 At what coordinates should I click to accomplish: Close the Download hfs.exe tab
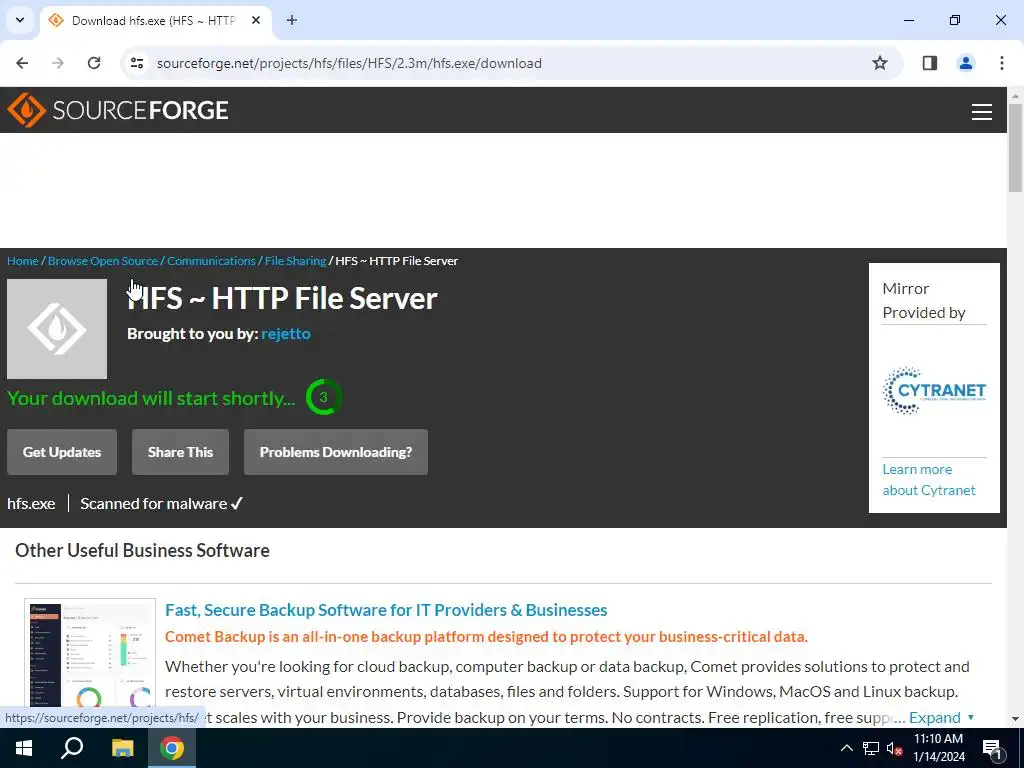(x=256, y=20)
